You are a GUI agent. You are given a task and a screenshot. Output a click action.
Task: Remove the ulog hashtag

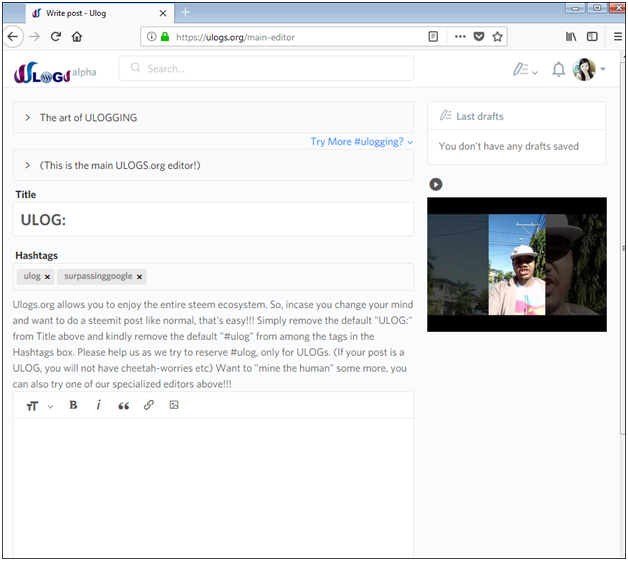(x=47, y=277)
